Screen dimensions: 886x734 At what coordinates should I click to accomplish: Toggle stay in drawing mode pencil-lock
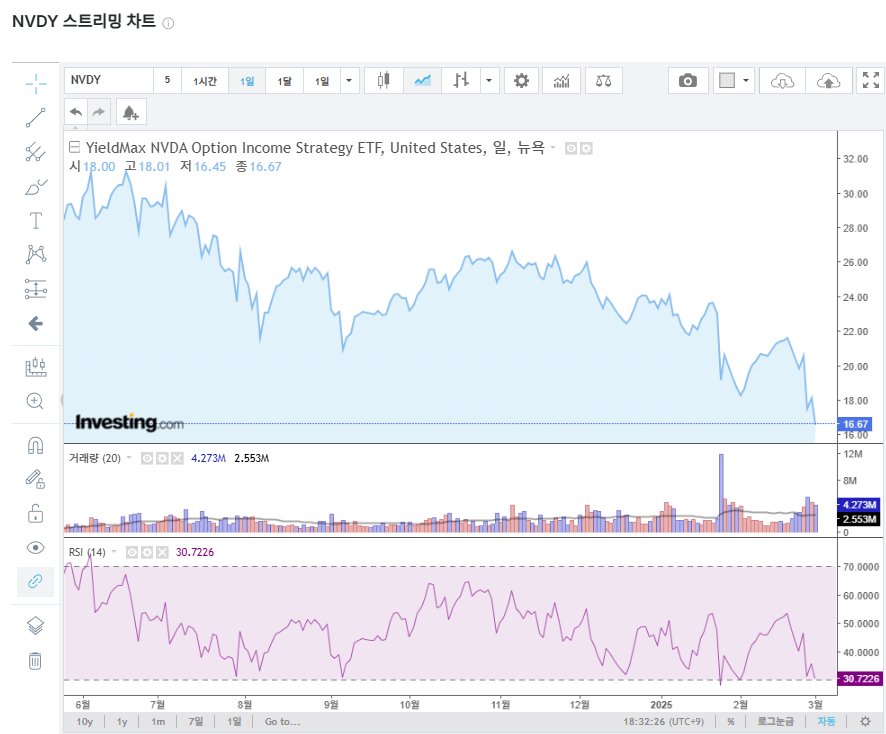point(36,479)
